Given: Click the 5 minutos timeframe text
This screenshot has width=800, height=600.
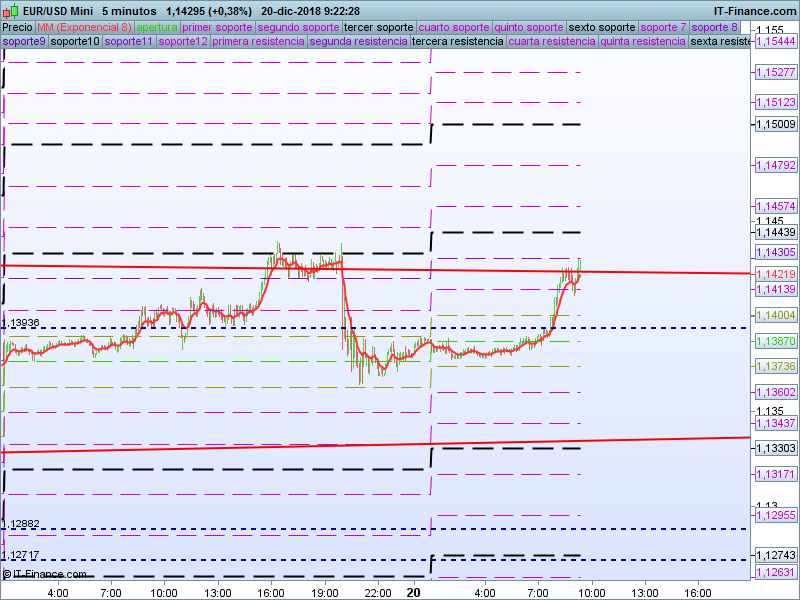Looking at the screenshot, I should (x=129, y=11).
